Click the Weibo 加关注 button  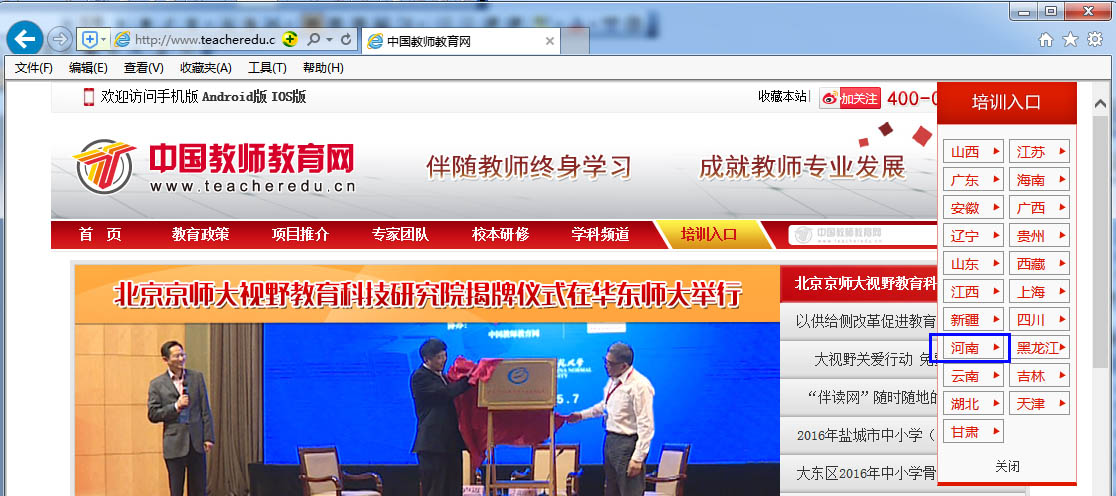[850, 98]
